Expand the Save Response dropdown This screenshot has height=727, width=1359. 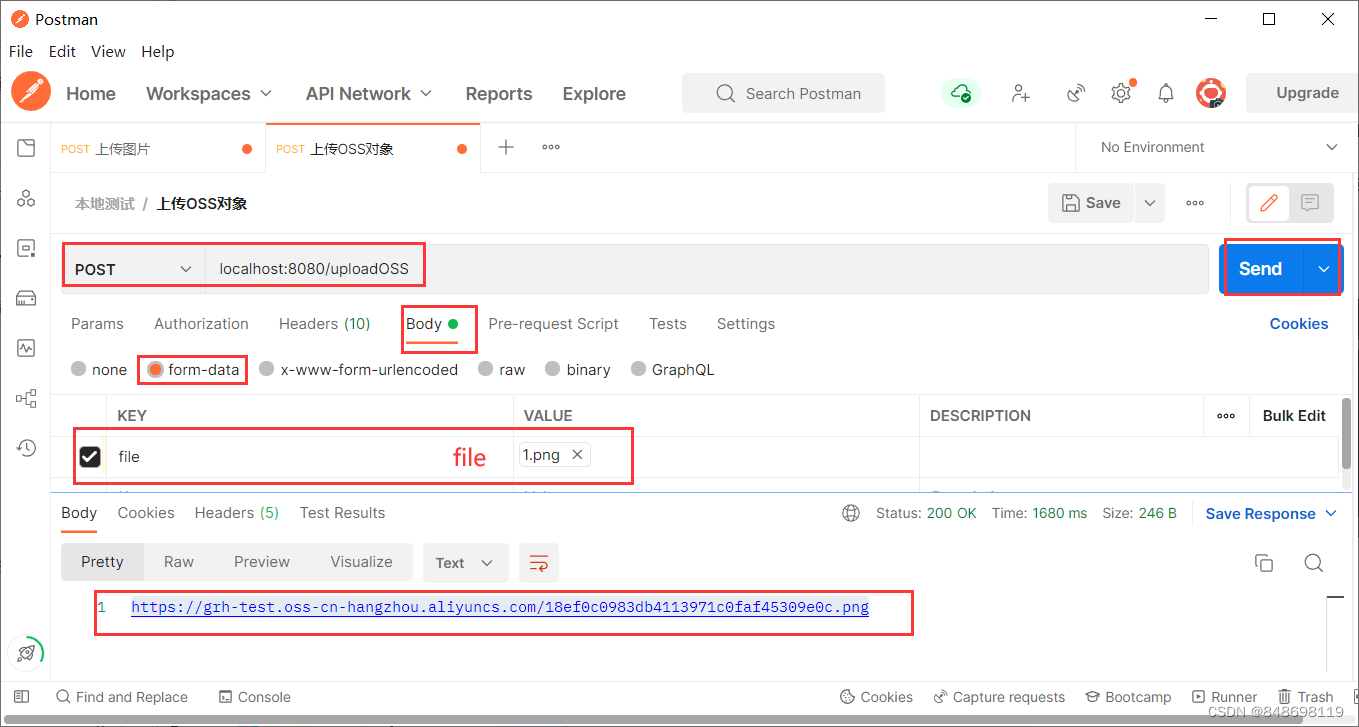pos(1331,513)
